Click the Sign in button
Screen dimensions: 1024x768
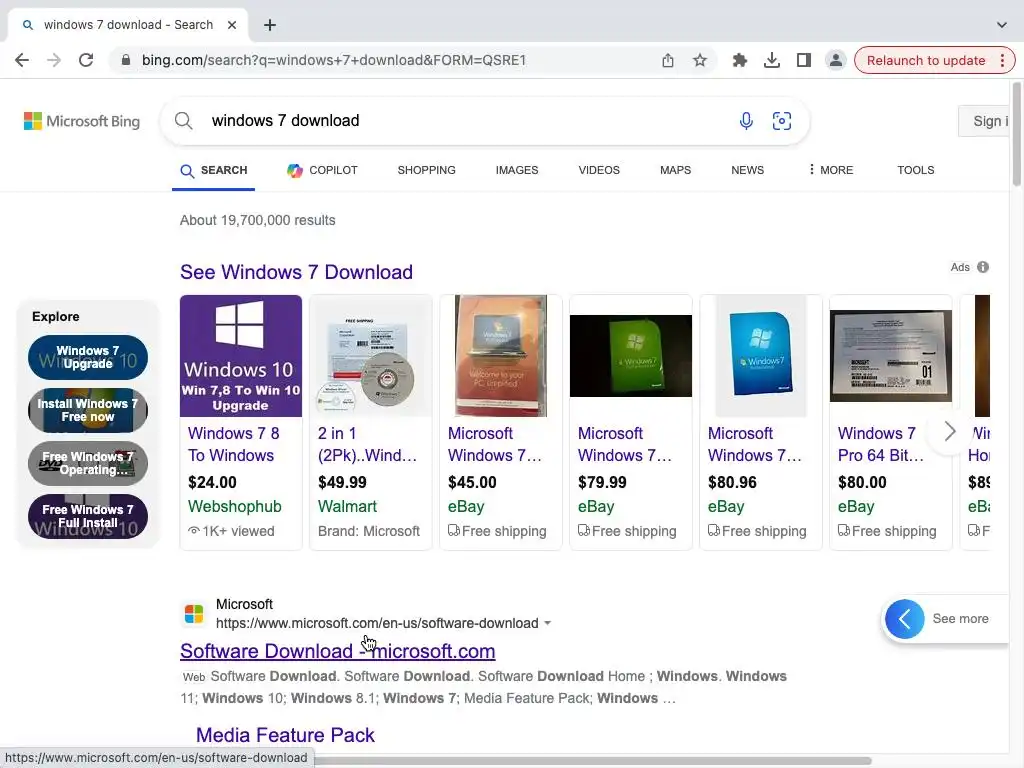pyautogui.click(x=986, y=121)
